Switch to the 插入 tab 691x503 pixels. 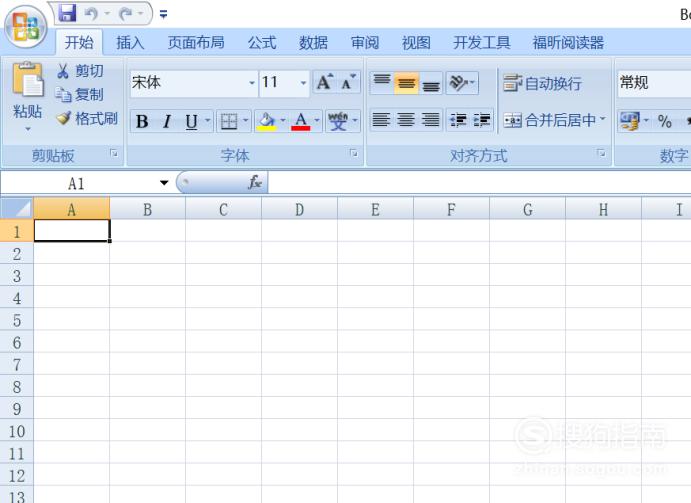130,43
